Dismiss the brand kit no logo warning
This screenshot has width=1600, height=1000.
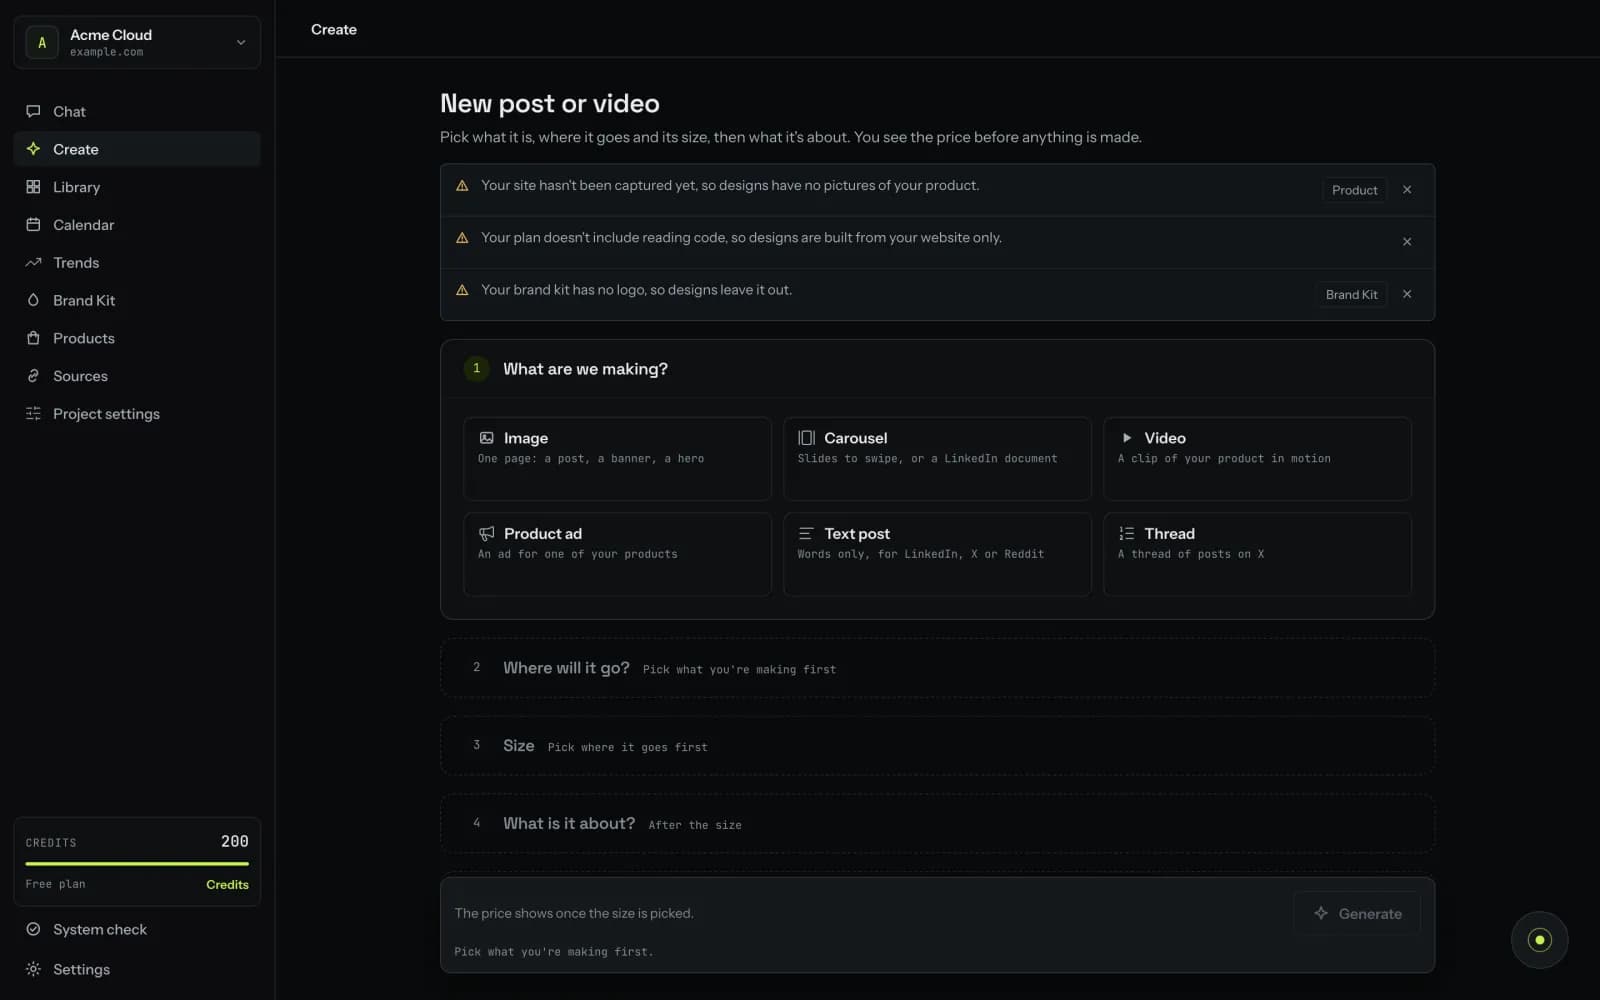click(x=1407, y=294)
